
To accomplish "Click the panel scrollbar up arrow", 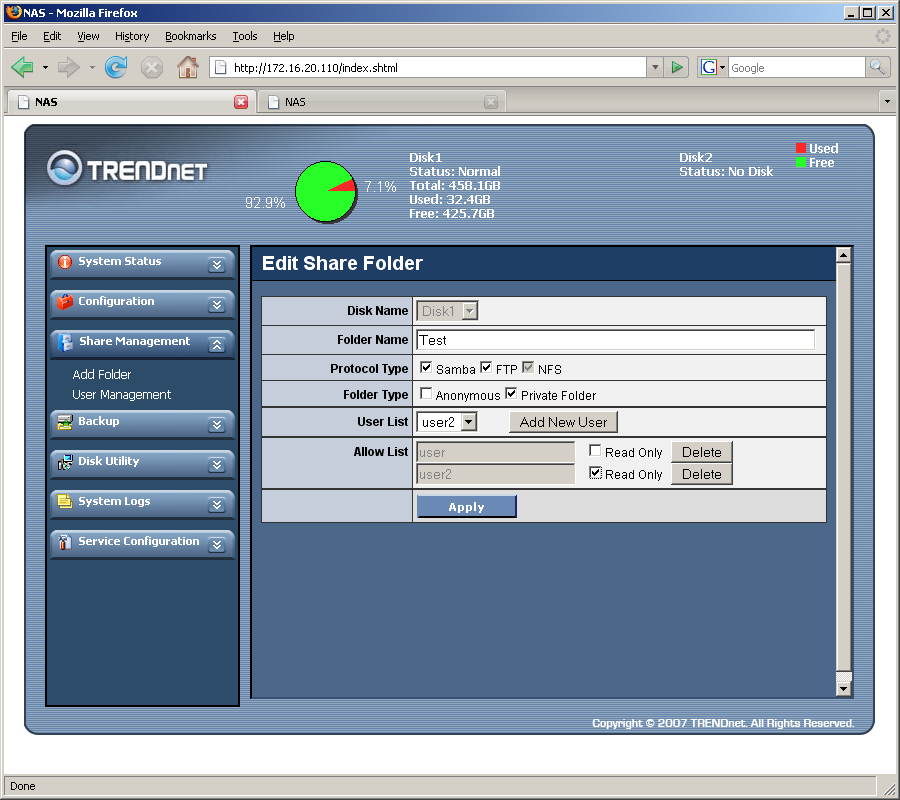I will 843,255.
